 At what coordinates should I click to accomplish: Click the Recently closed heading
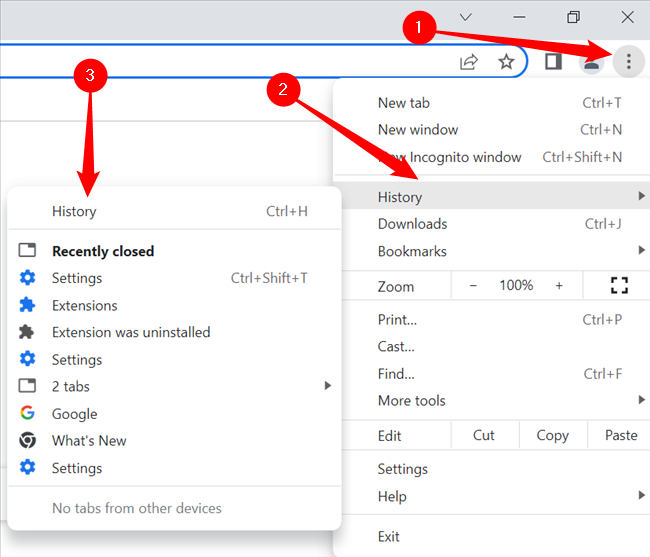point(103,251)
